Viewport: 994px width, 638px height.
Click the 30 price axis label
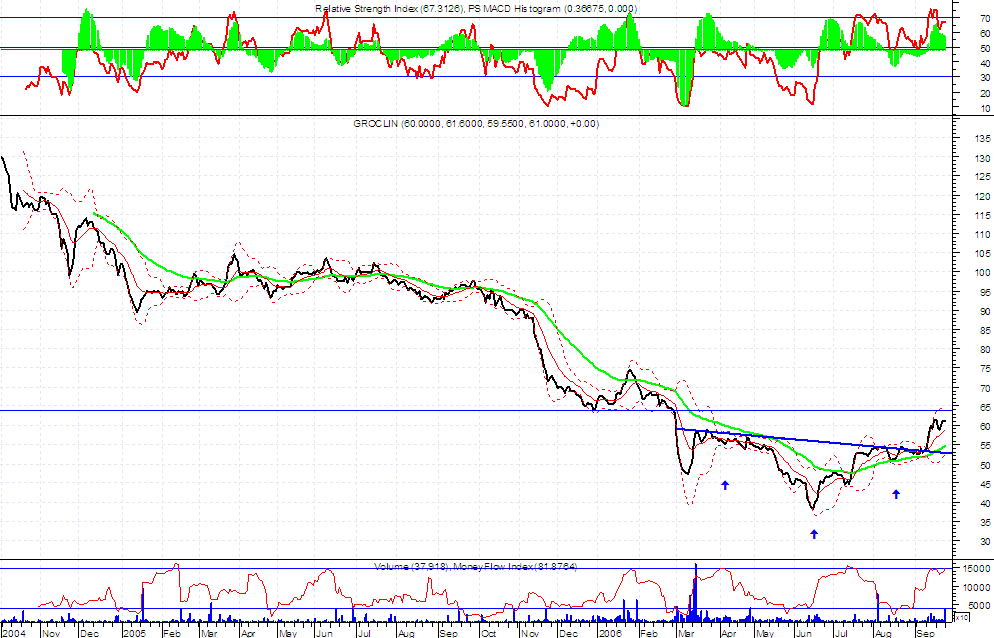click(968, 542)
